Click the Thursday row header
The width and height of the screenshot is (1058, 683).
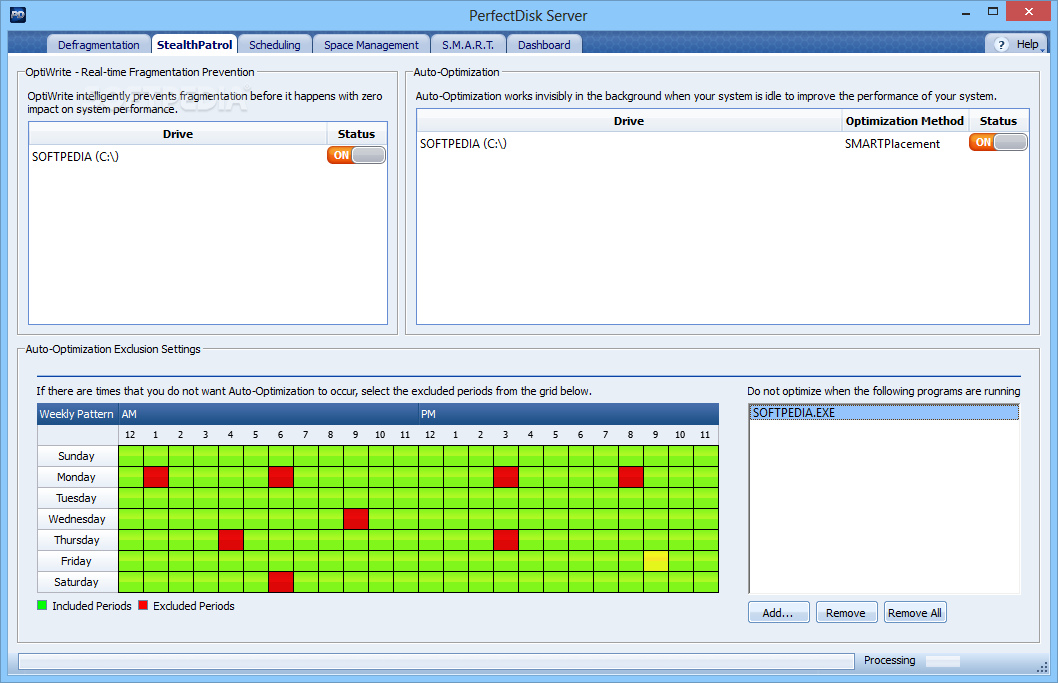[77, 540]
